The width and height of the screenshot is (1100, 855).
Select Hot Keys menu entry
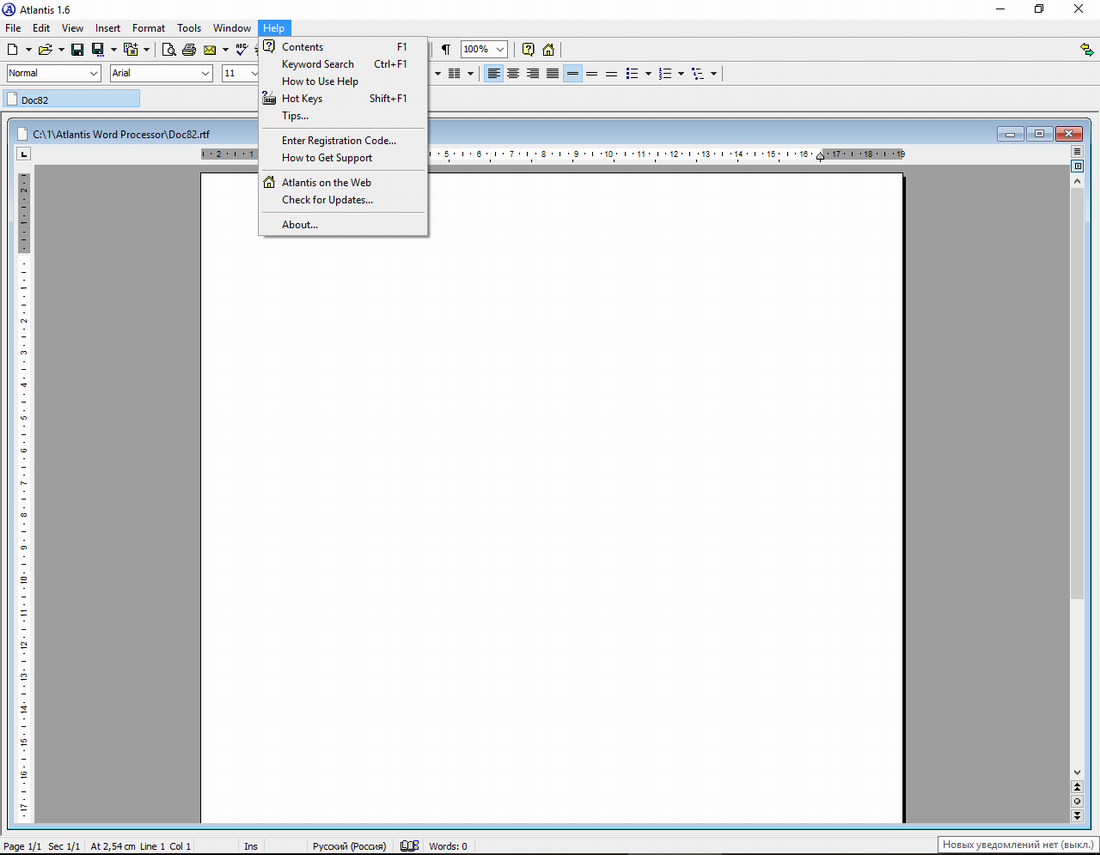click(343, 98)
